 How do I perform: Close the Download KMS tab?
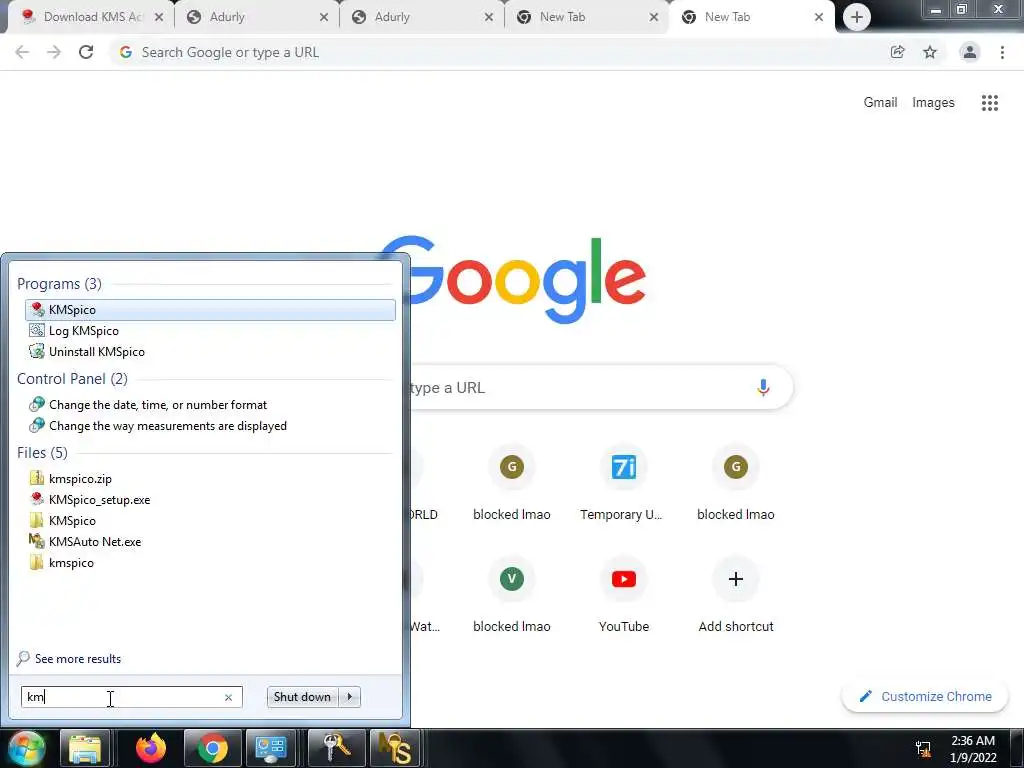(159, 18)
